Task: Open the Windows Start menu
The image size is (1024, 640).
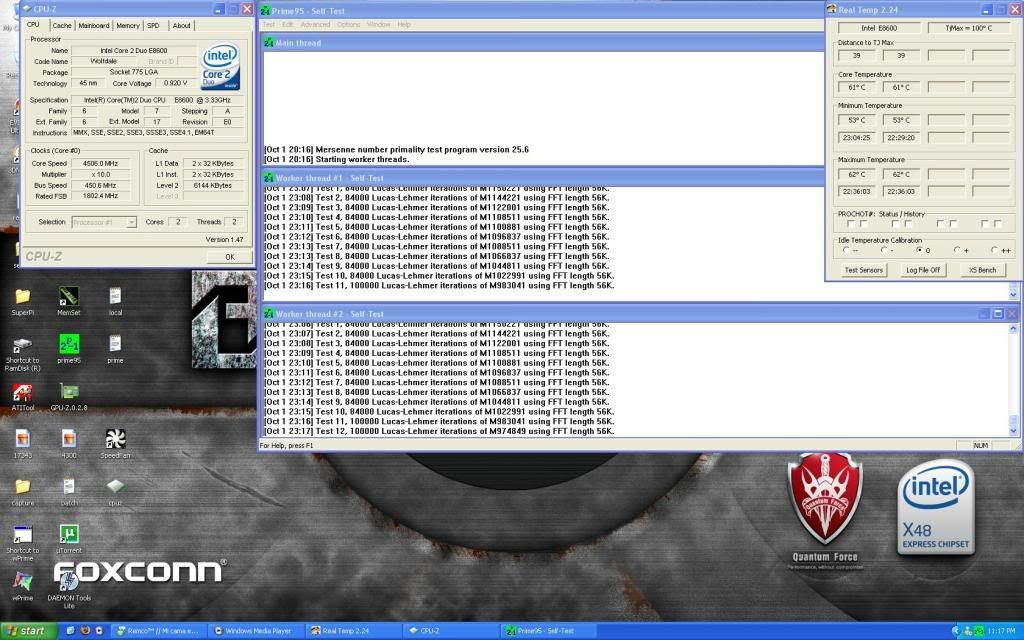Action: [x=28, y=631]
